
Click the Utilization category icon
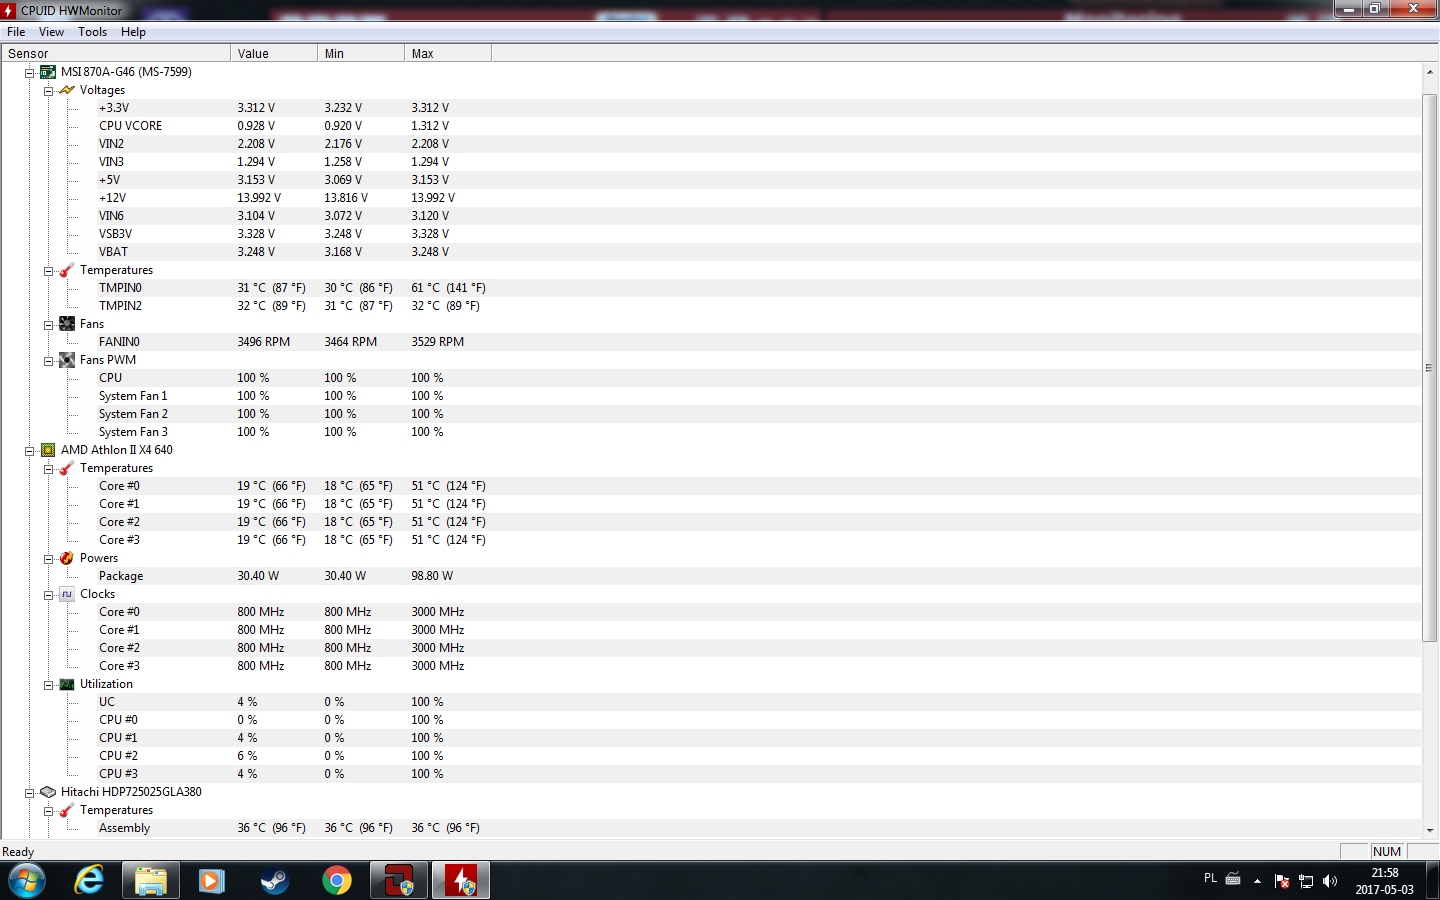(67, 684)
